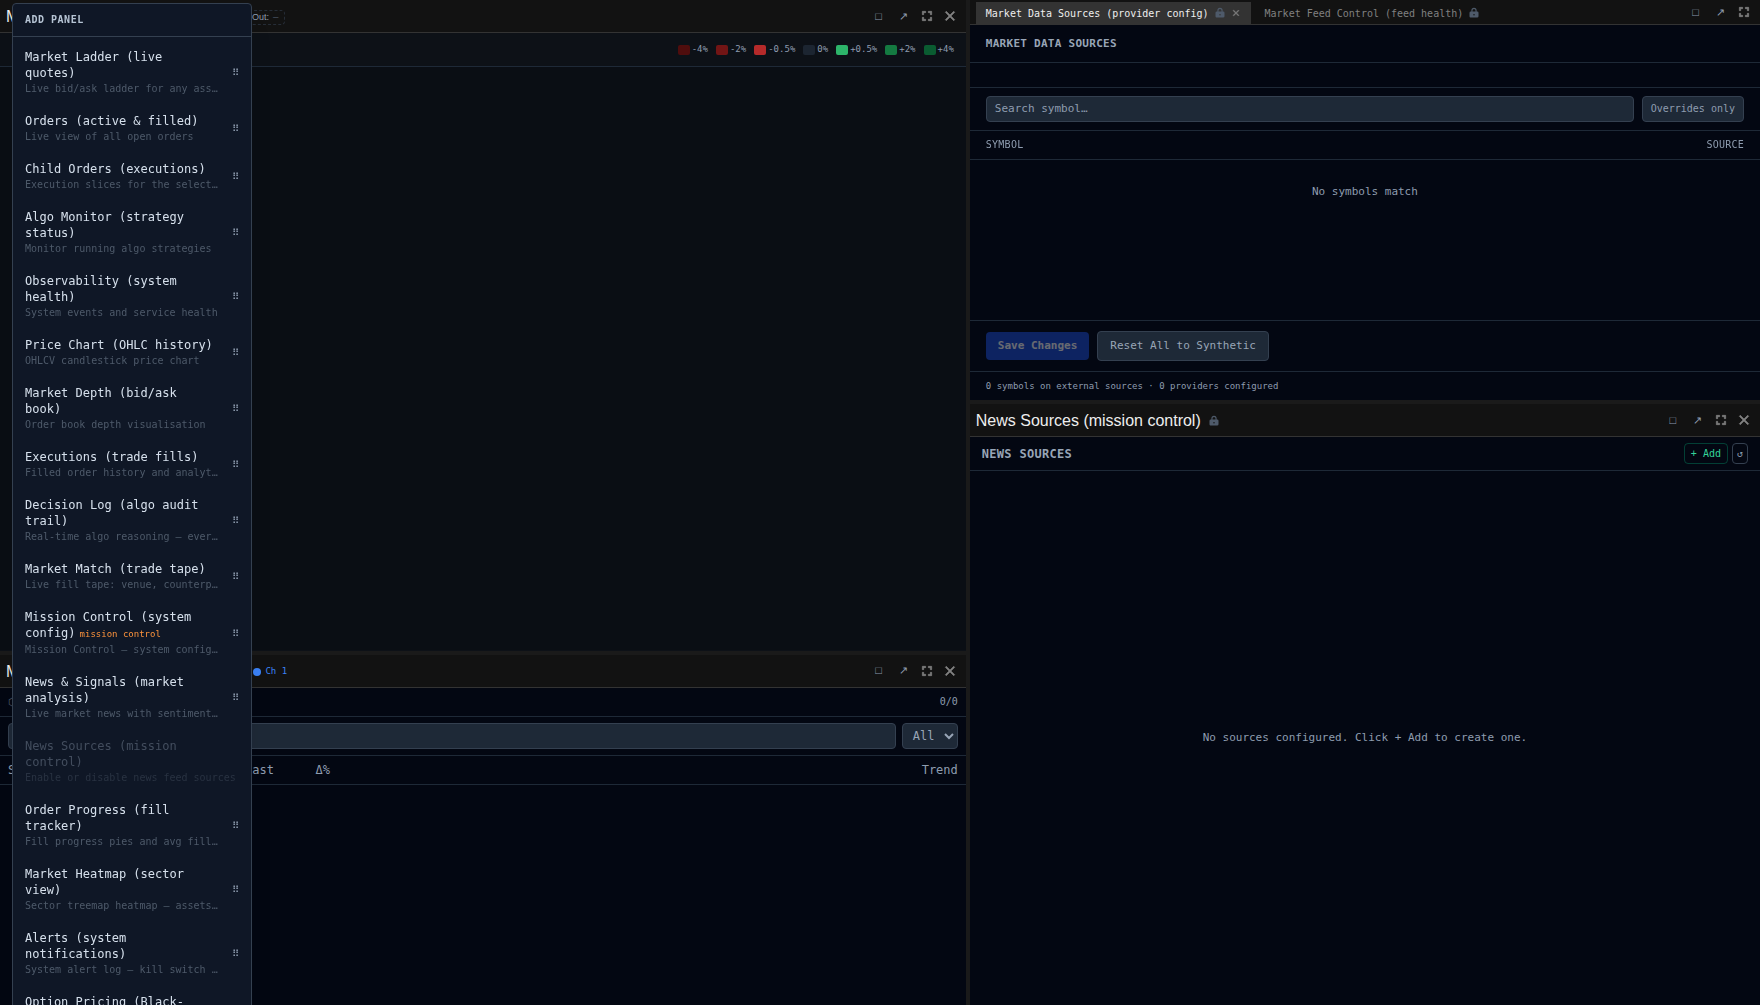1760x1005 pixels.
Task: Grab the drag handle of Price Chart item
Action: click(236, 352)
